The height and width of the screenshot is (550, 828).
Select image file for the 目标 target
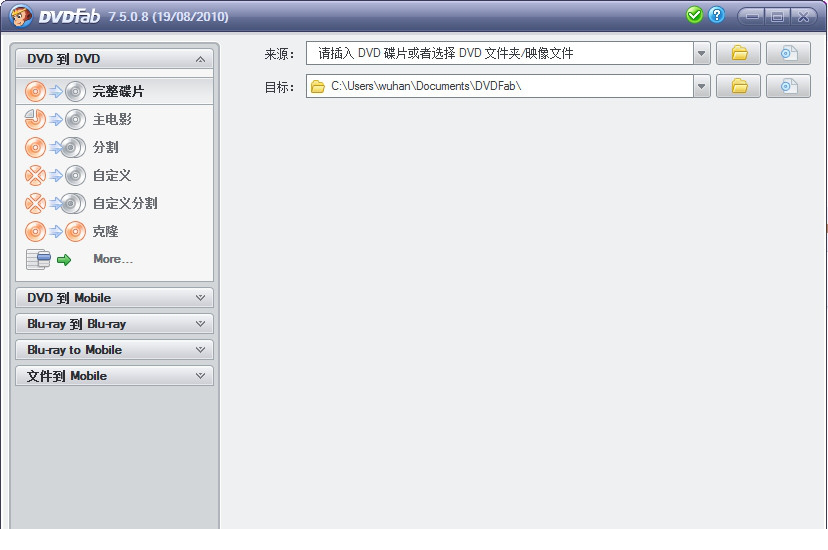(788, 86)
